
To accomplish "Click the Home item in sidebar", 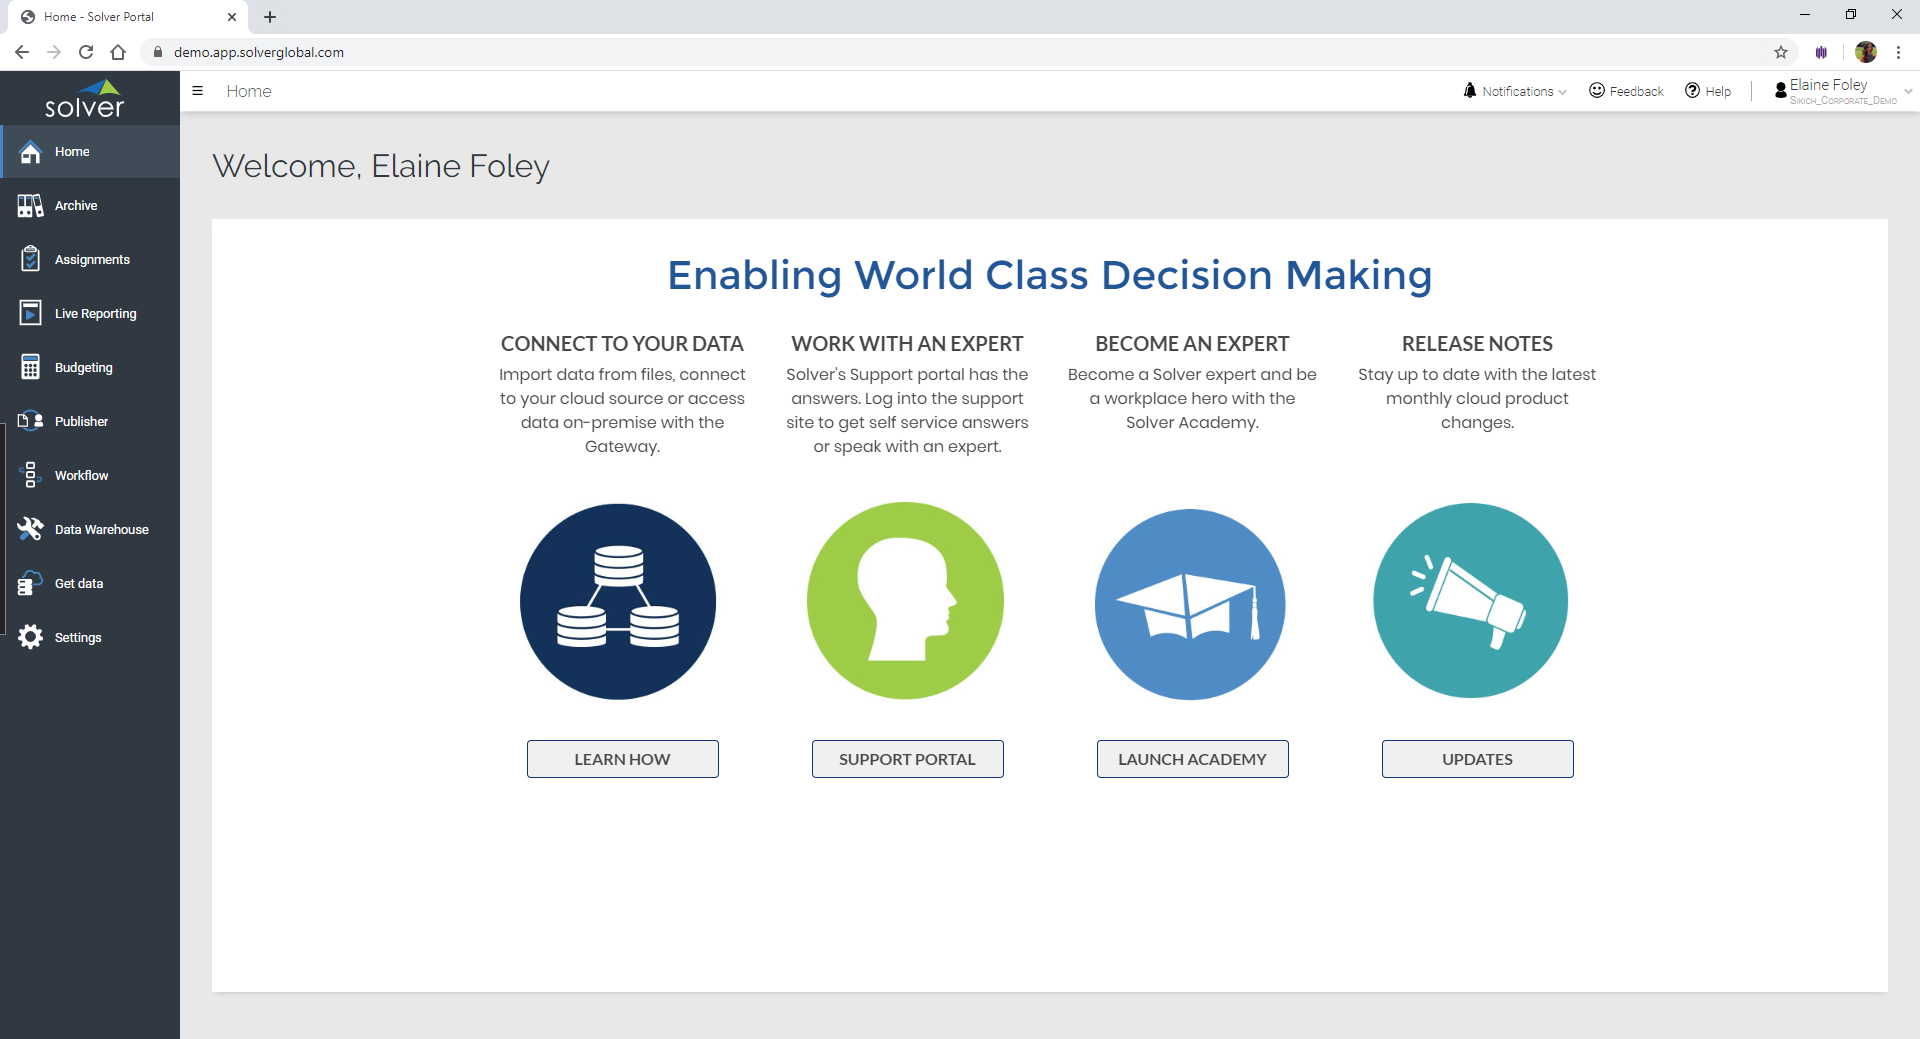I will (72, 152).
